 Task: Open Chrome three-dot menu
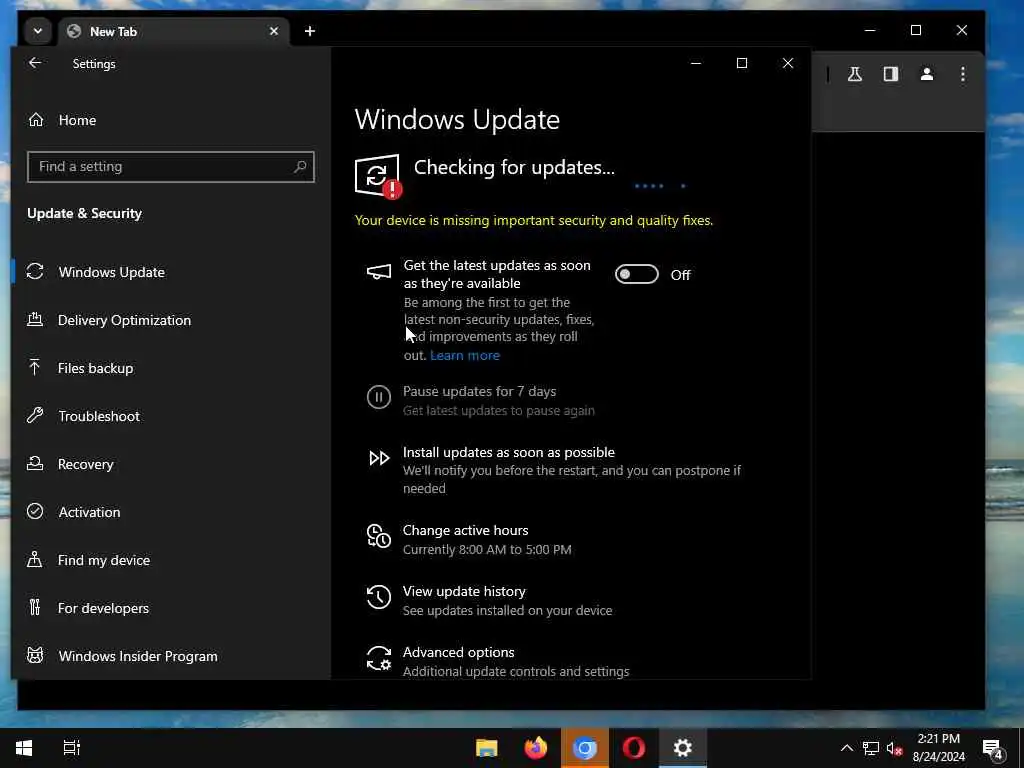tap(963, 74)
